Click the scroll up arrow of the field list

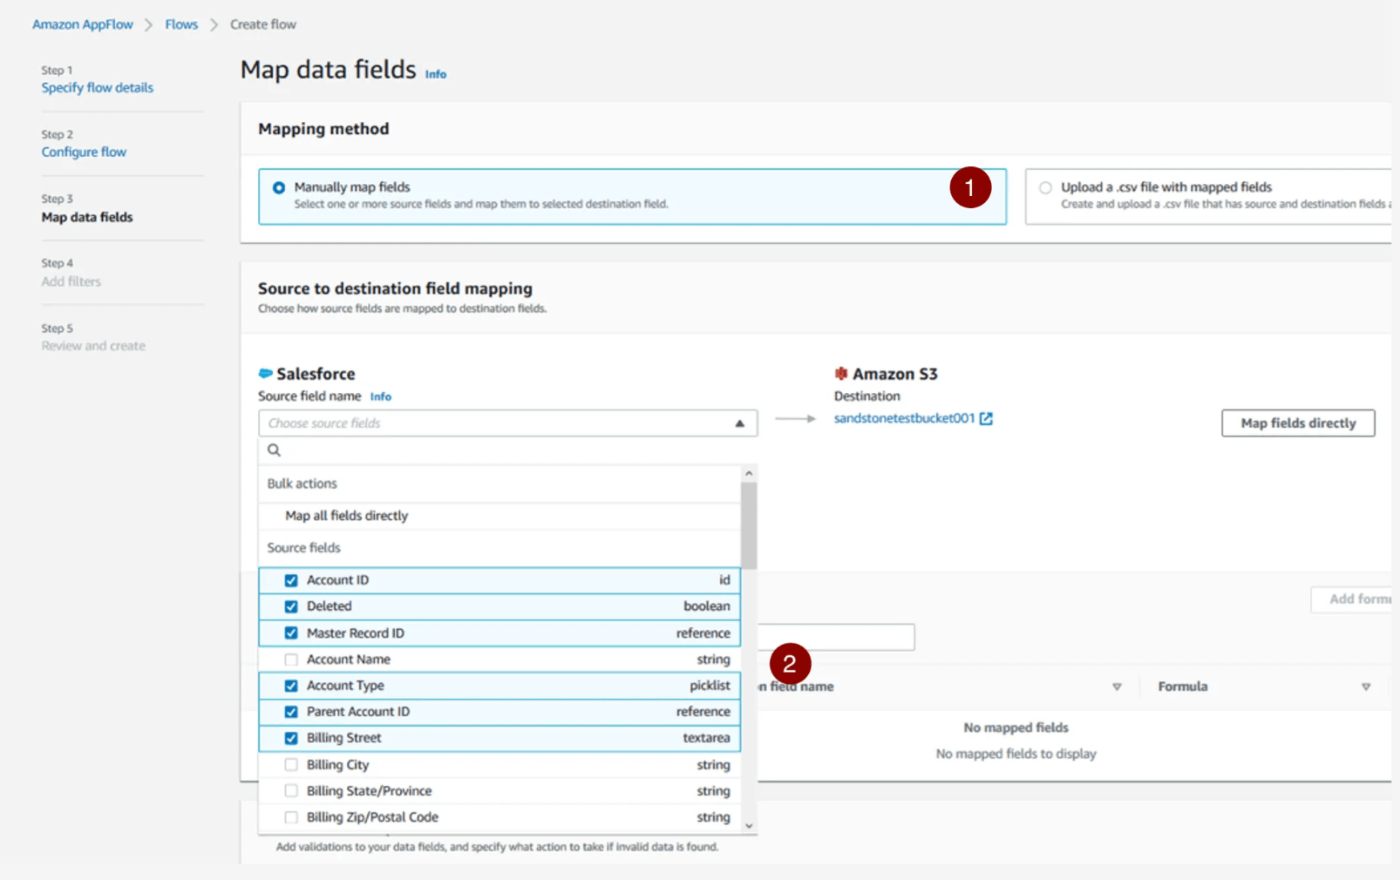(x=748, y=473)
